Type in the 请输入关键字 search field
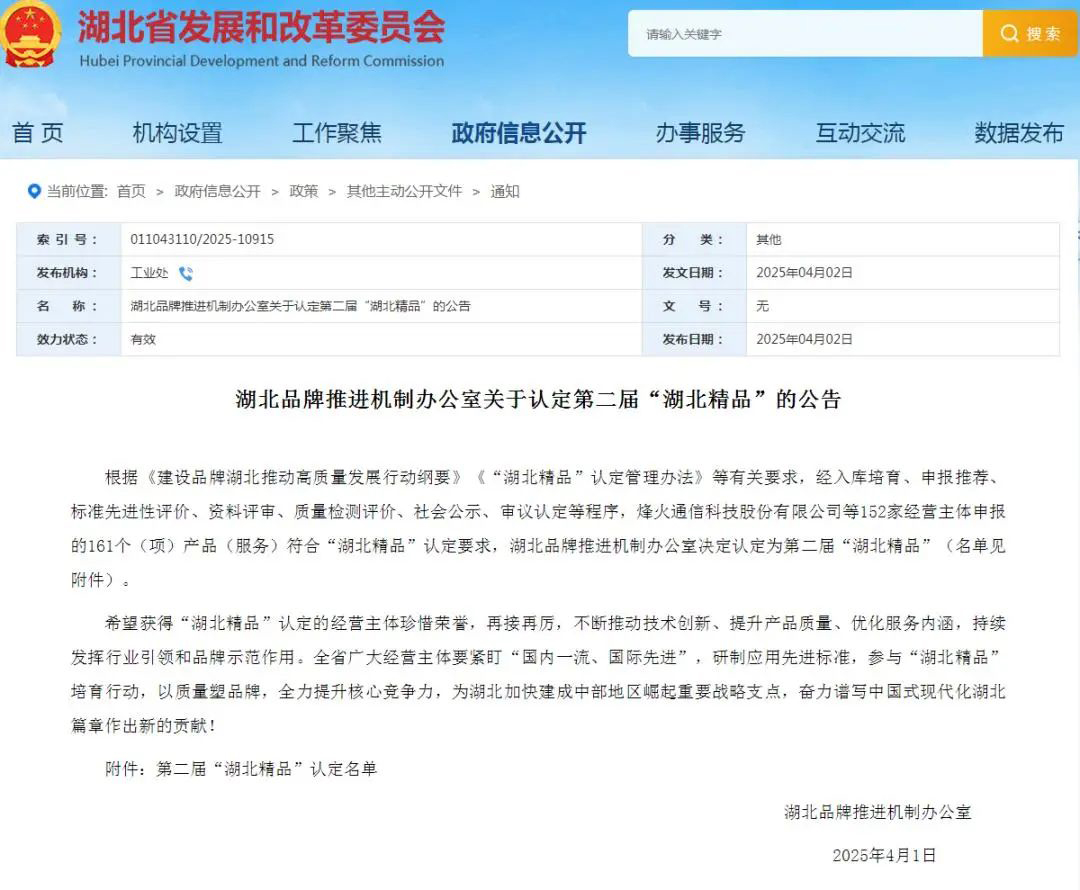 pos(805,34)
